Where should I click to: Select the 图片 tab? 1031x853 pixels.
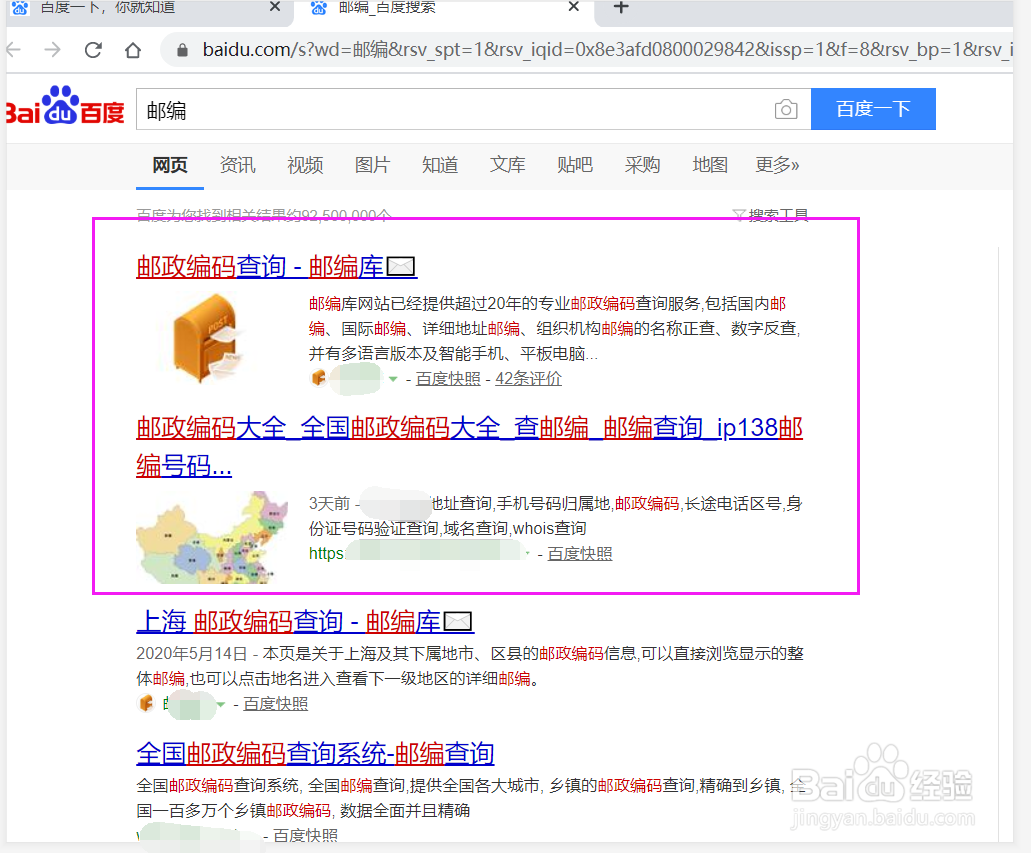coord(372,165)
